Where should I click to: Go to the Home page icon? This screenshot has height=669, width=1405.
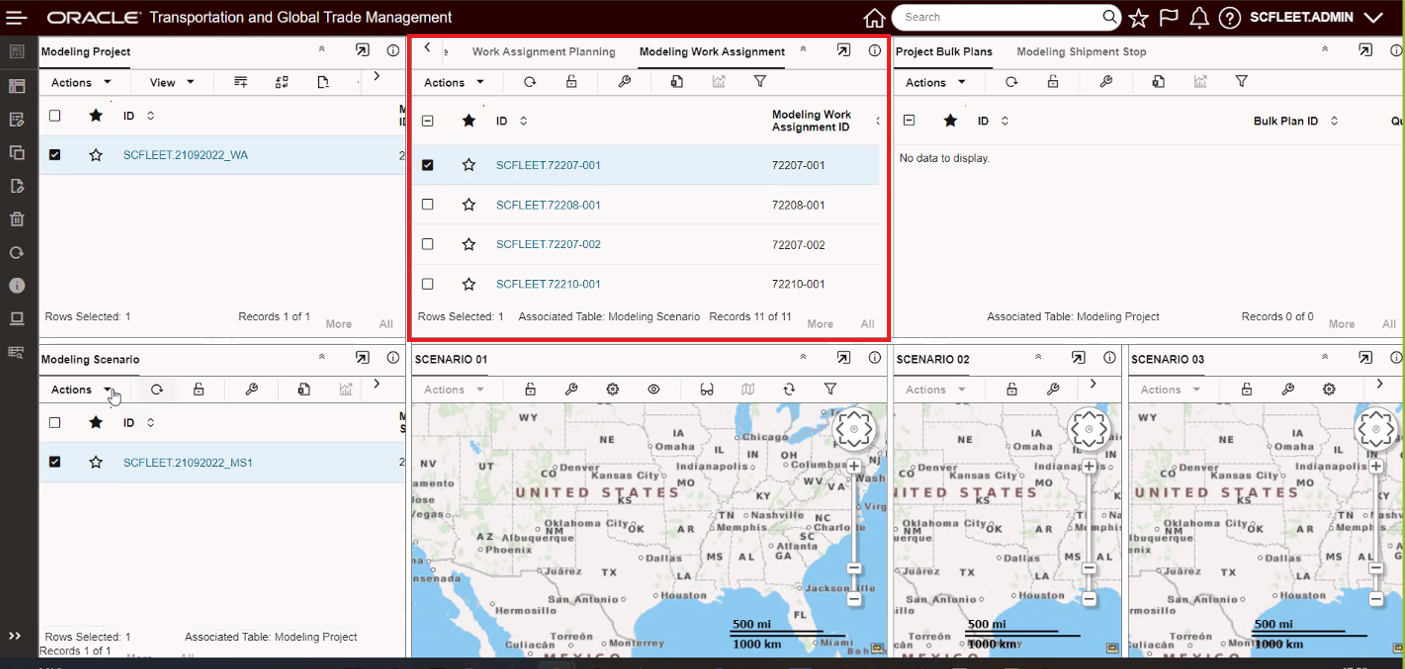click(x=874, y=18)
